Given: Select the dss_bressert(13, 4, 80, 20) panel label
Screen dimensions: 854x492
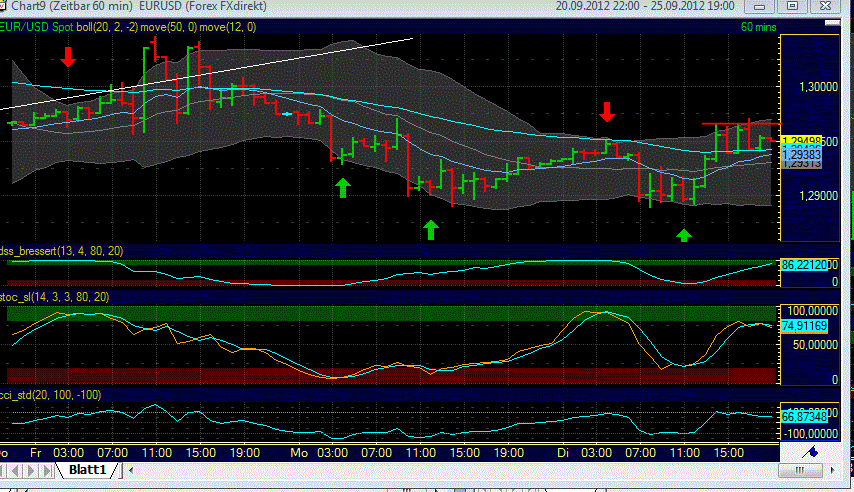Looking at the screenshot, I should pyautogui.click(x=62, y=251).
